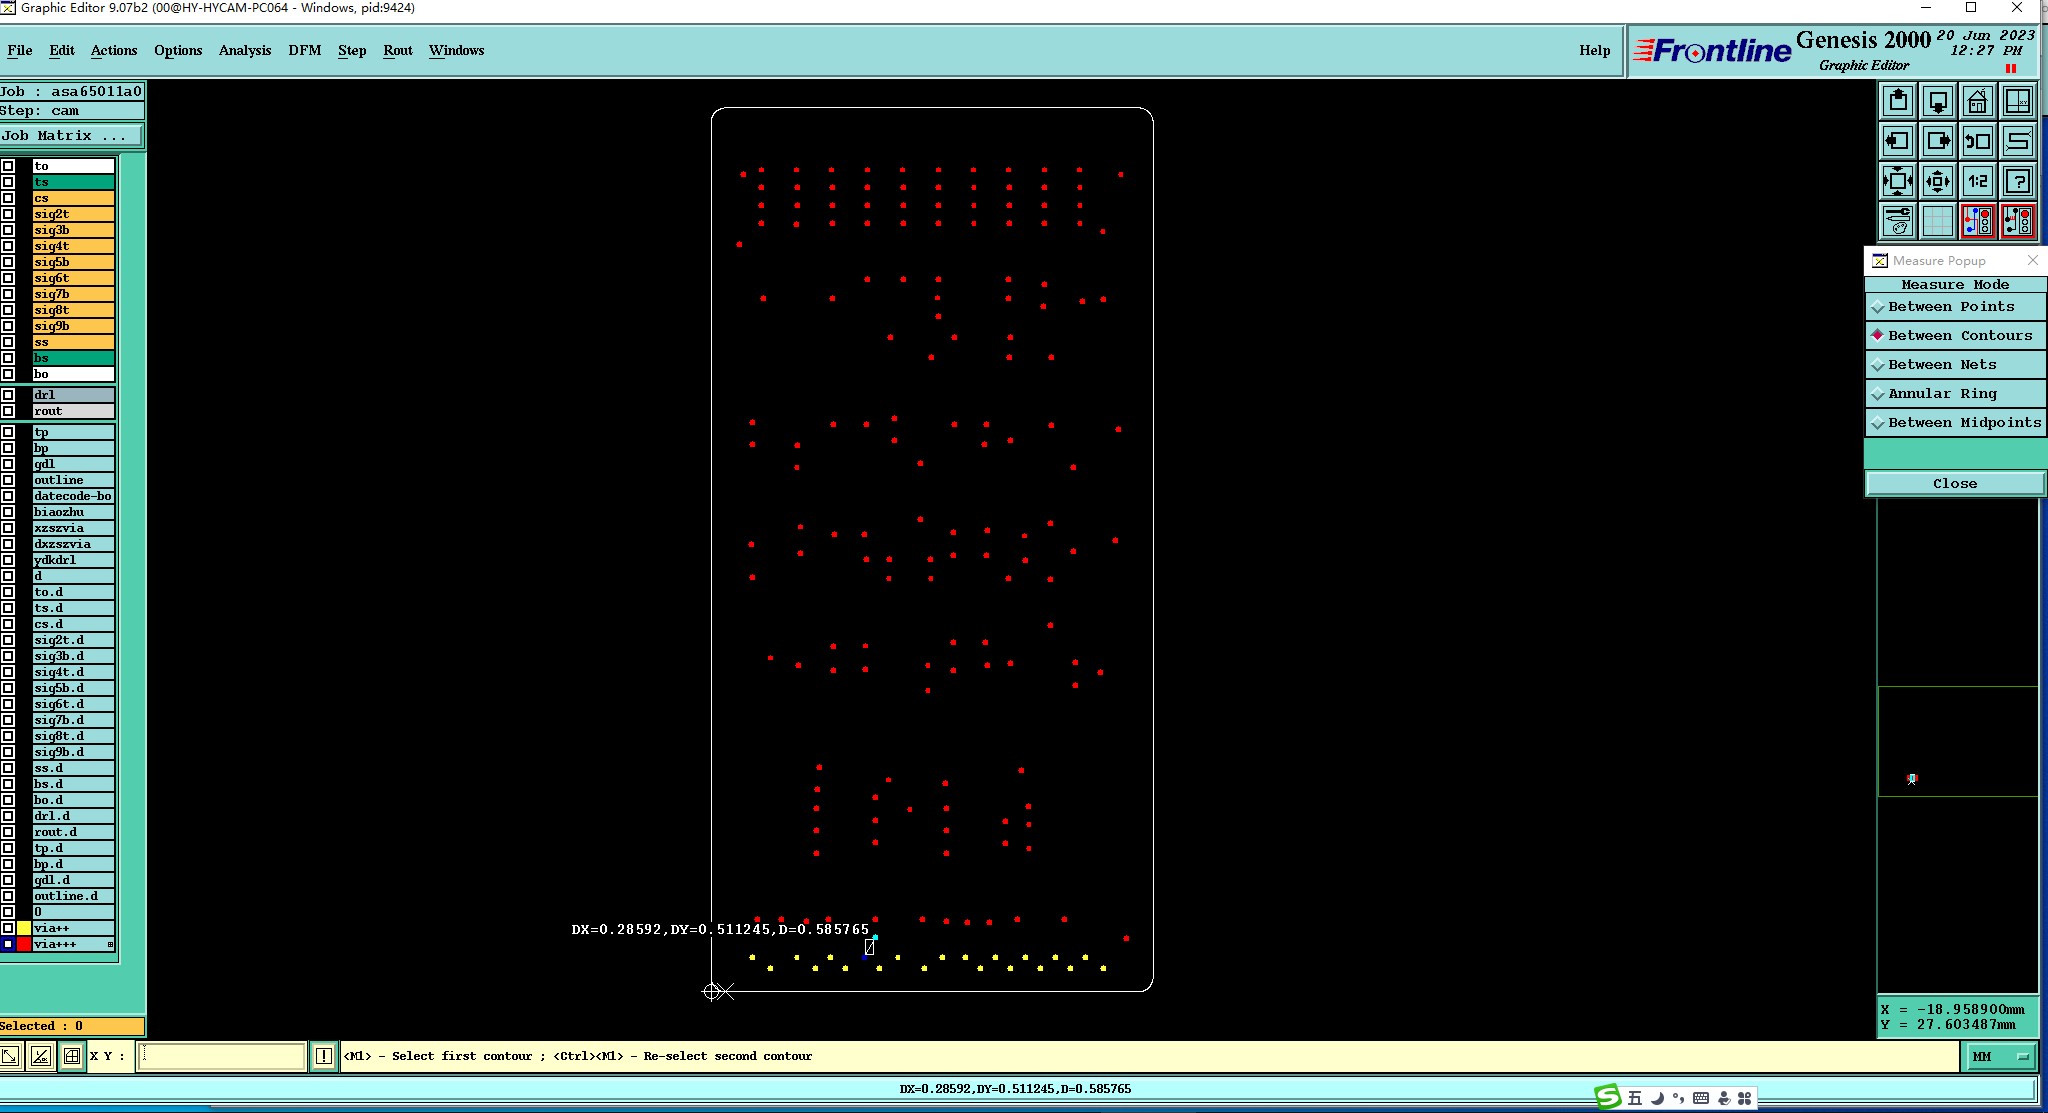Click the pan up arrow icon
The height and width of the screenshot is (1113, 2048).
(1897, 102)
